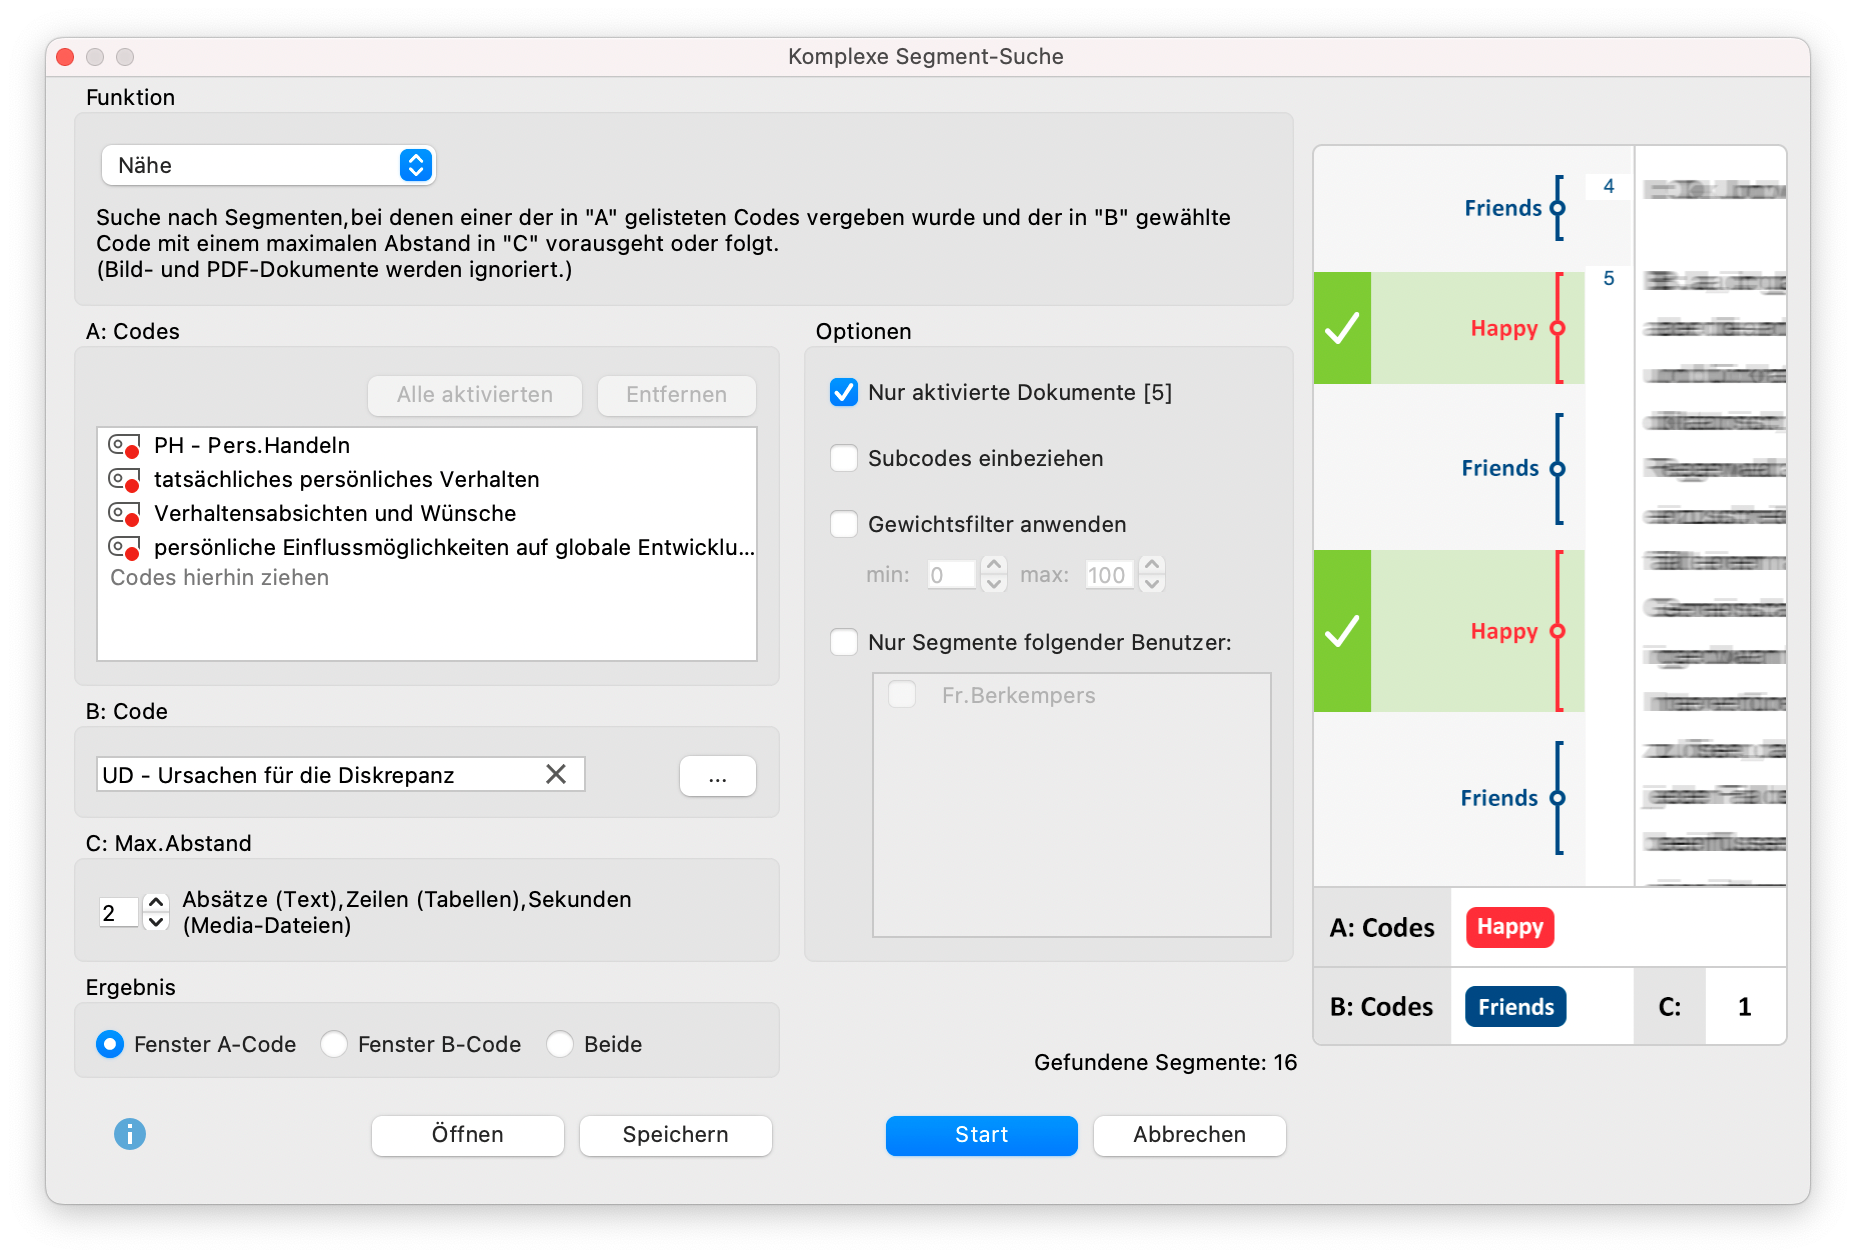Clear the B code with the X icon
This screenshot has width=1856, height=1258.
tap(556, 774)
